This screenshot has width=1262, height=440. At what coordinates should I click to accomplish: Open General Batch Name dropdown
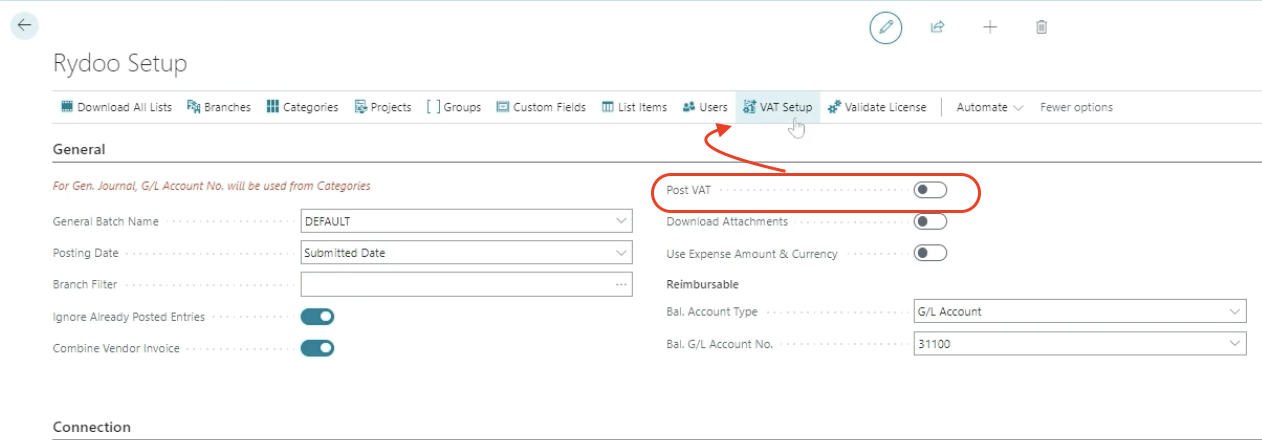(622, 221)
